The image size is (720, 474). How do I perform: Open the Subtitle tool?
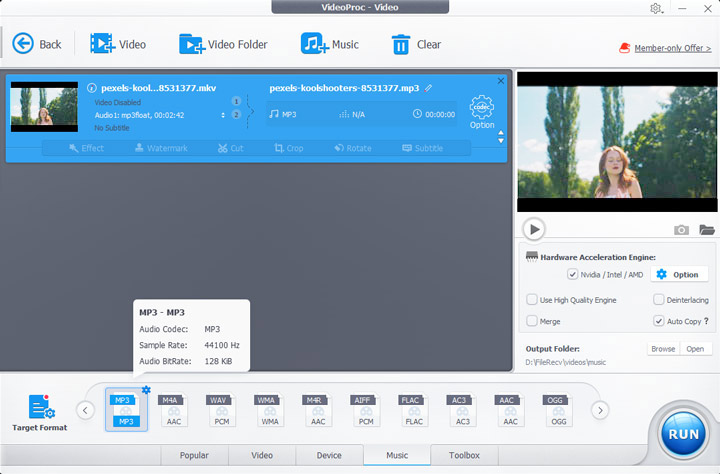point(422,148)
